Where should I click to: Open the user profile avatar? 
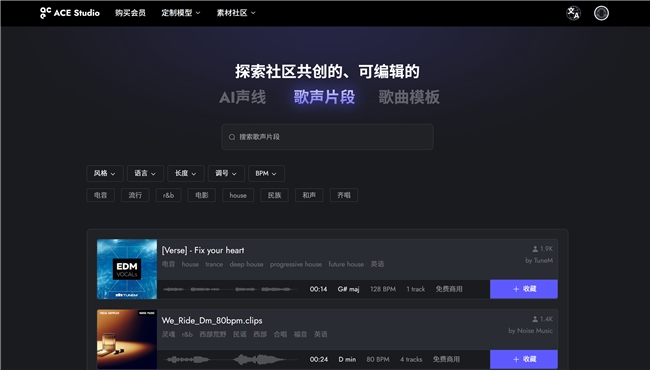[601, 13]
